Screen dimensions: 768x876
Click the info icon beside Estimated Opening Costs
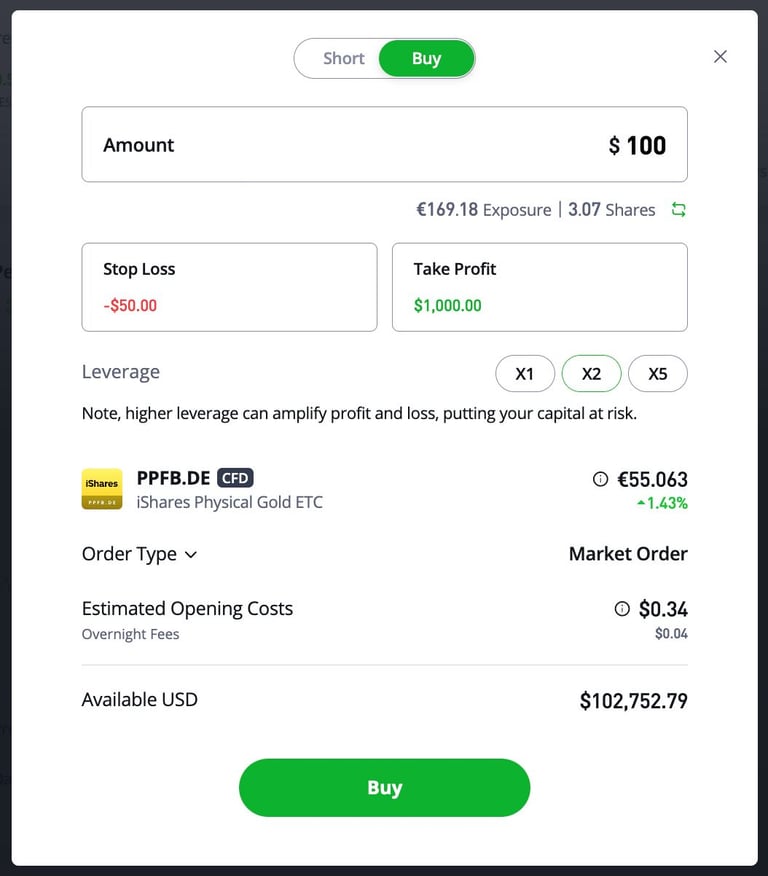coord(622,609)
